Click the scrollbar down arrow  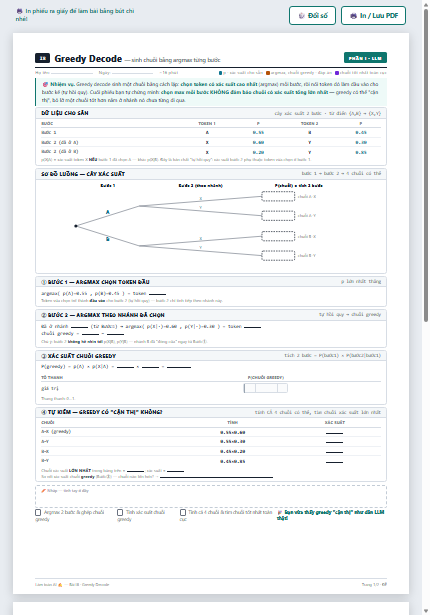426,611
